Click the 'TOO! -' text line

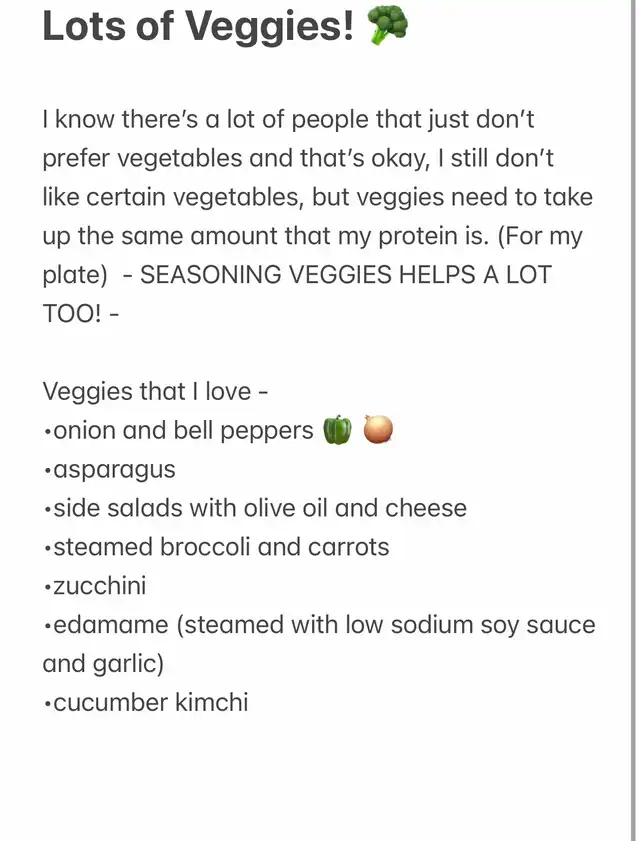(80, 314)
